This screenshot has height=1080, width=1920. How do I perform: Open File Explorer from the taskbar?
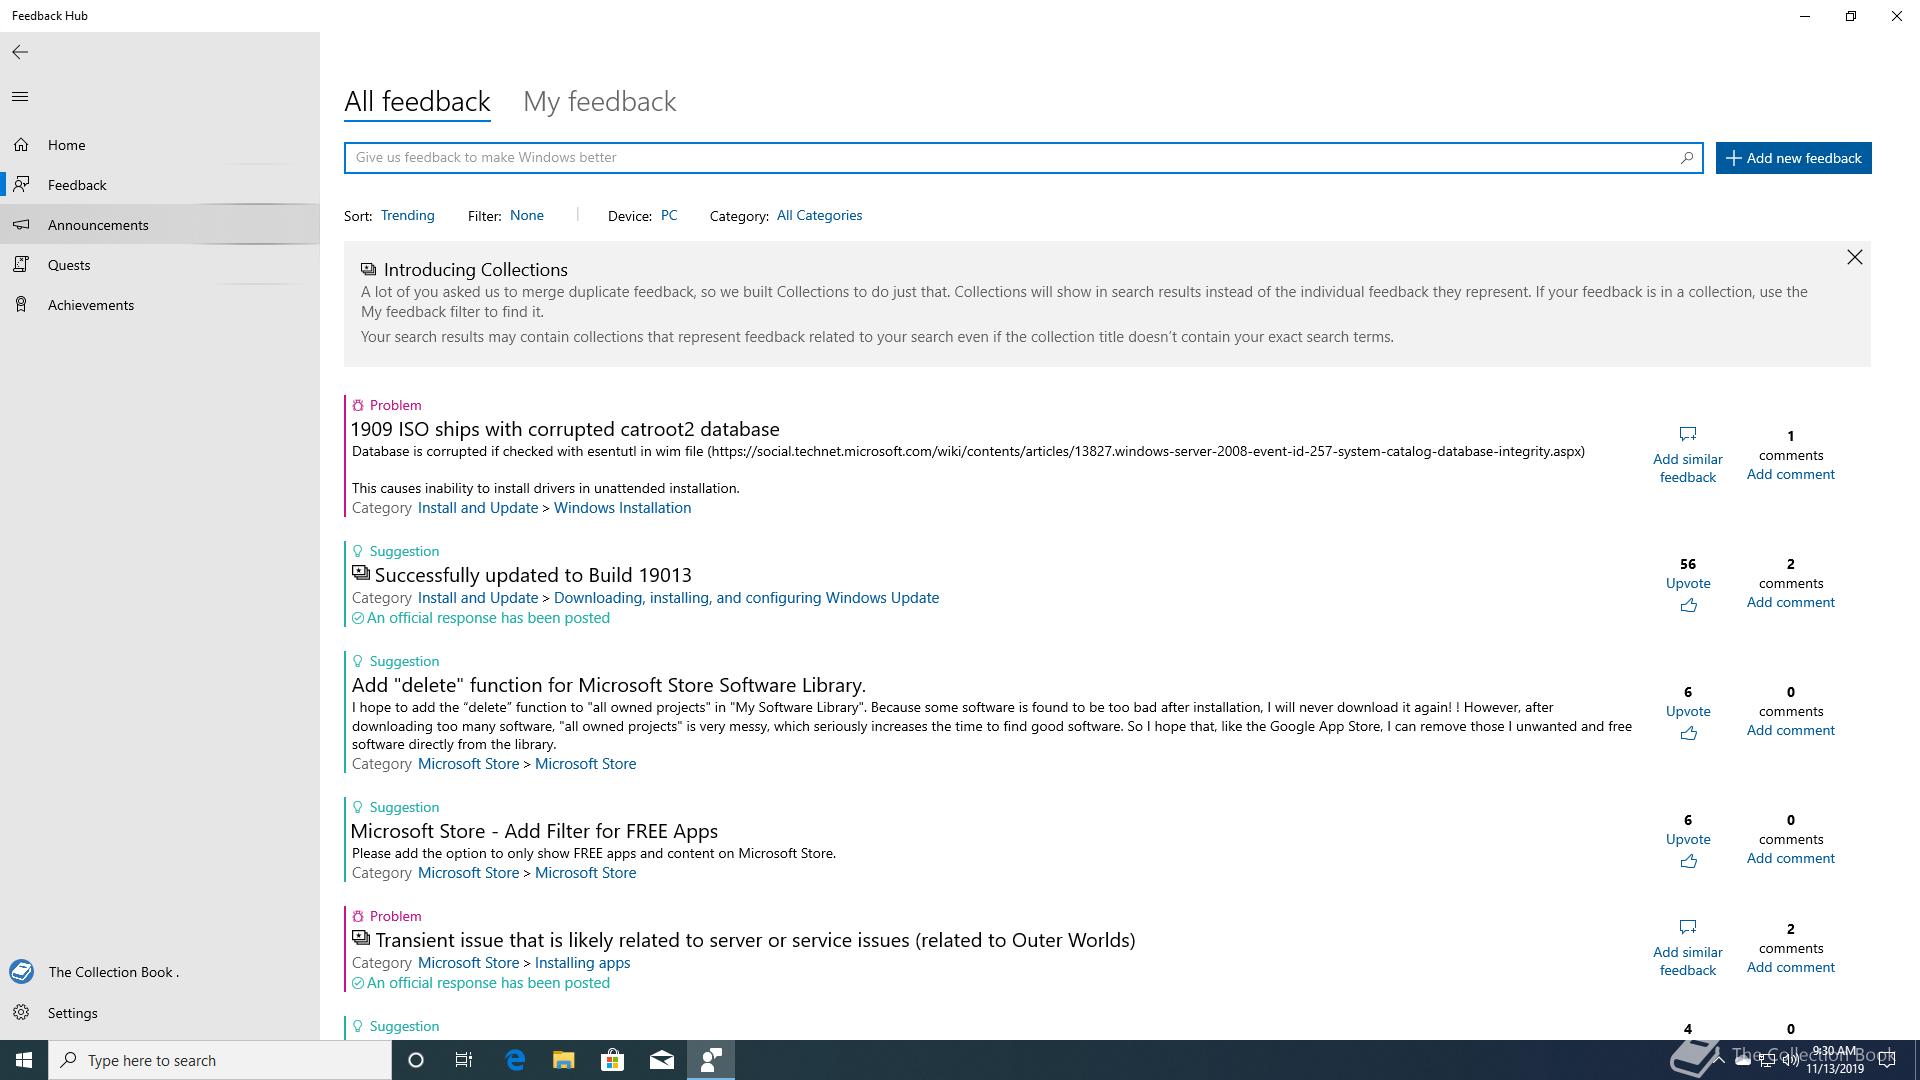pyautogui.click(x=564, y=1060)
